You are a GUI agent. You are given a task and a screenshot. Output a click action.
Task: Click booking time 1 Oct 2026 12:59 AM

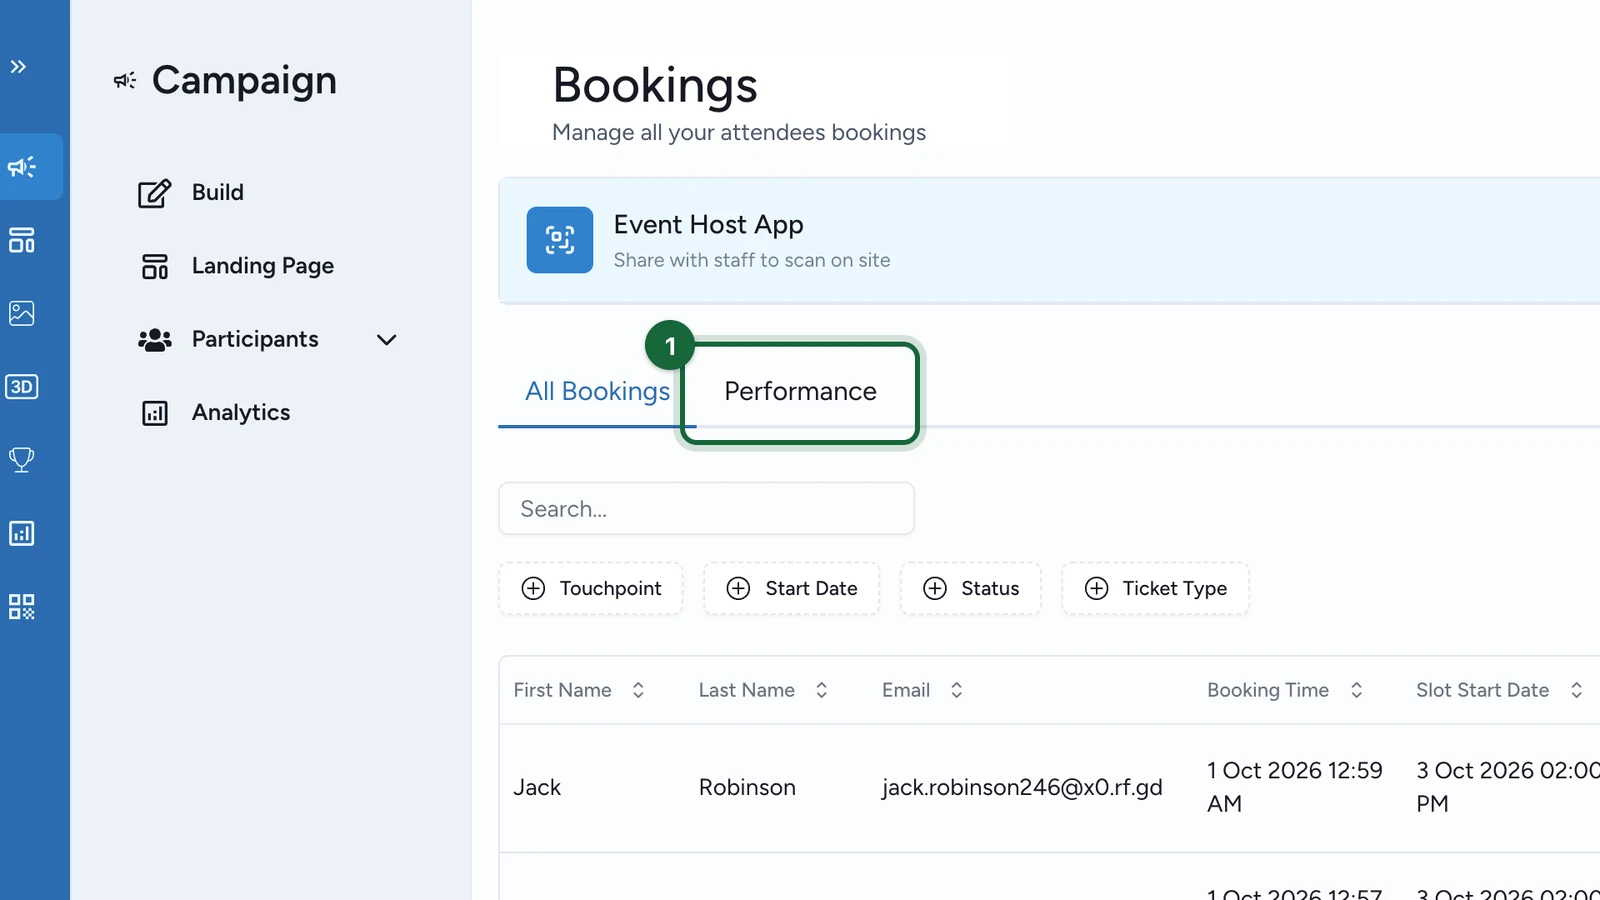pos(1294,787)
